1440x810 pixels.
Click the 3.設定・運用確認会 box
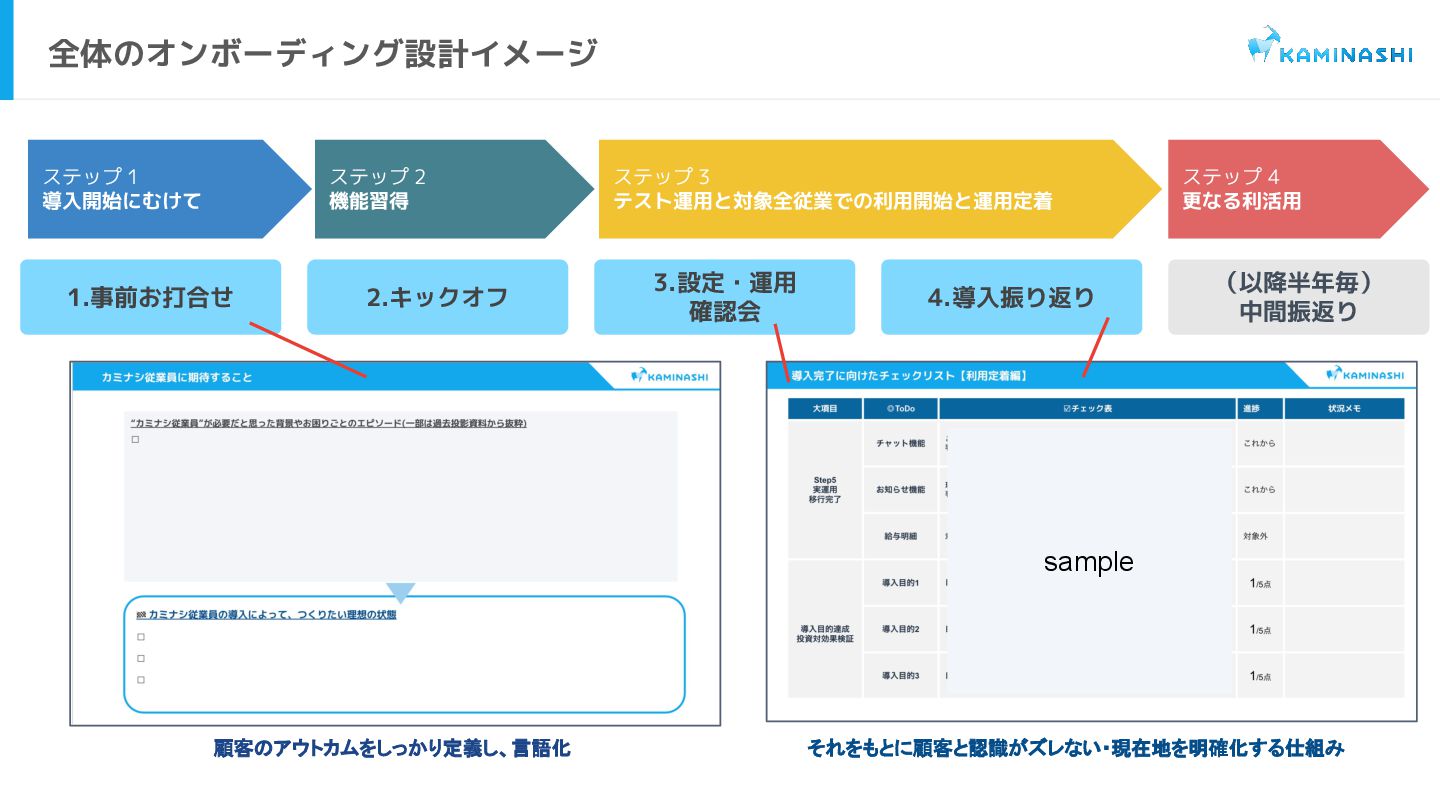(724, 297)
